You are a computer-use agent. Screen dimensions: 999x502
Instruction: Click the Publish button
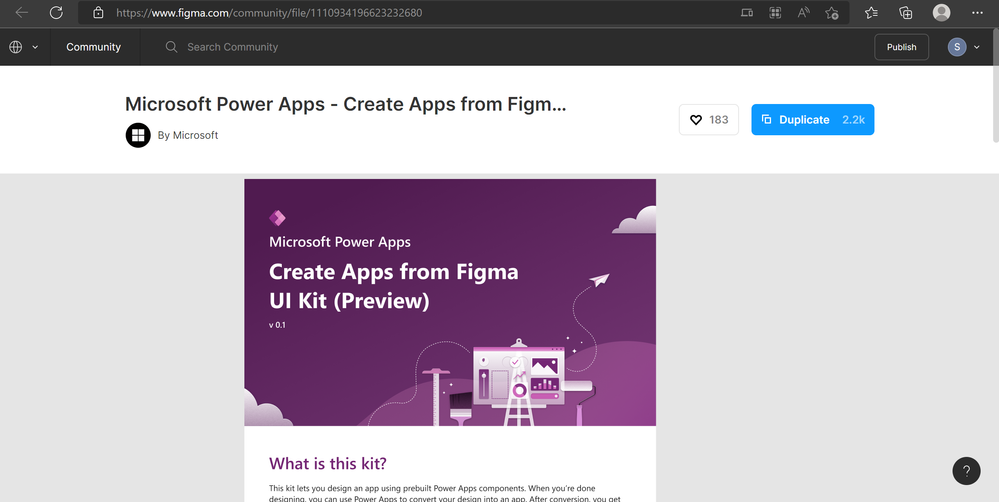[x=902, y=47]
